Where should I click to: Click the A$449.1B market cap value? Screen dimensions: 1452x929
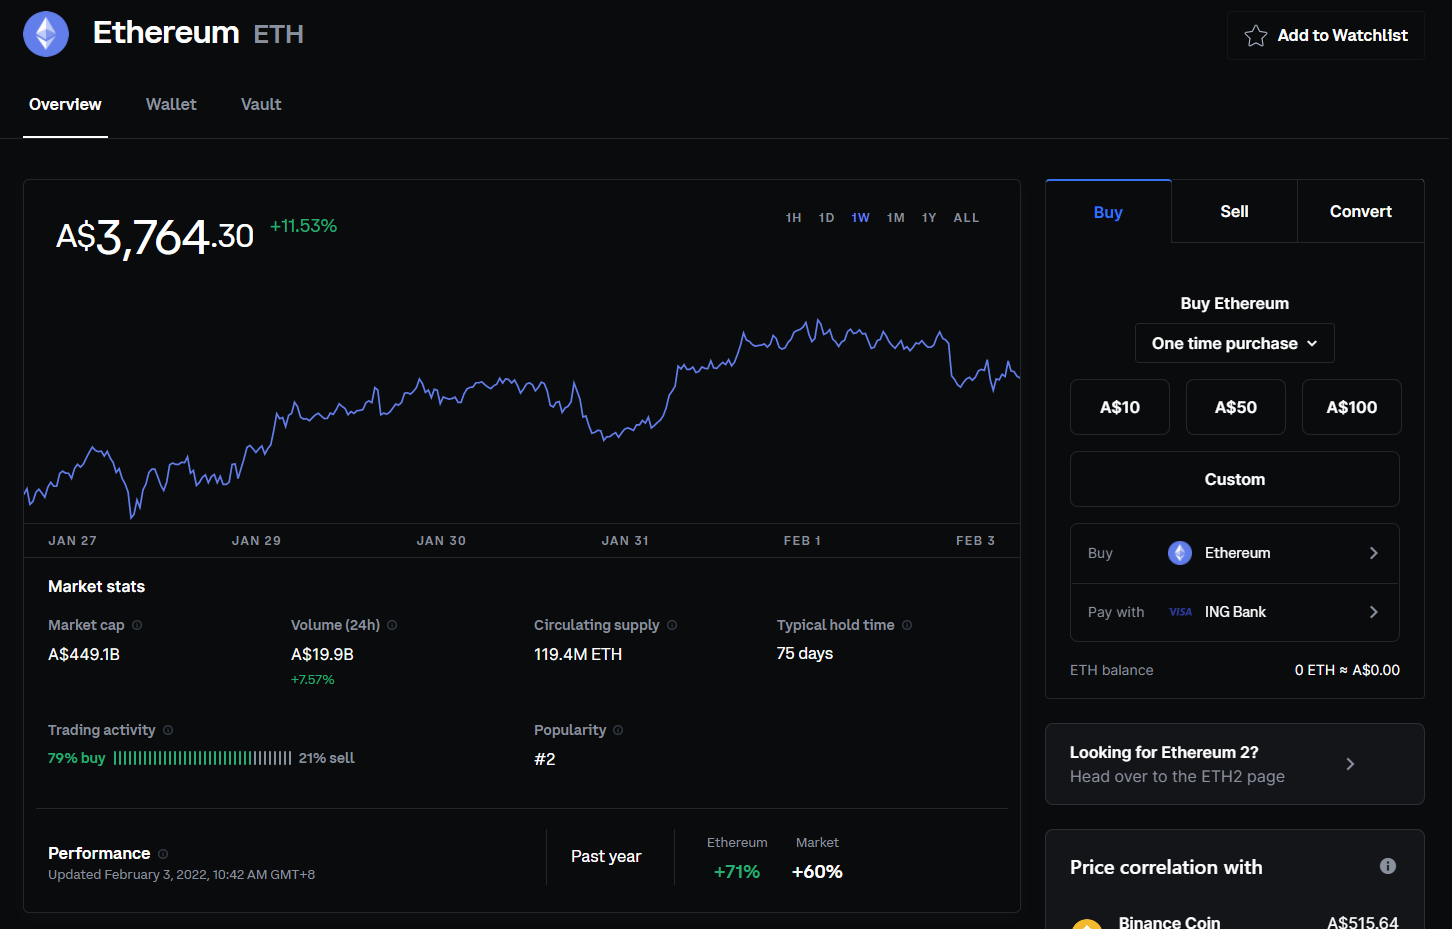[84, 654]
